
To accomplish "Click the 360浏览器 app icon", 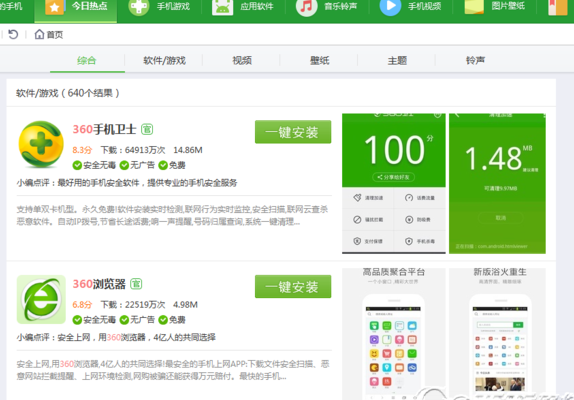I will pos(41,299).
